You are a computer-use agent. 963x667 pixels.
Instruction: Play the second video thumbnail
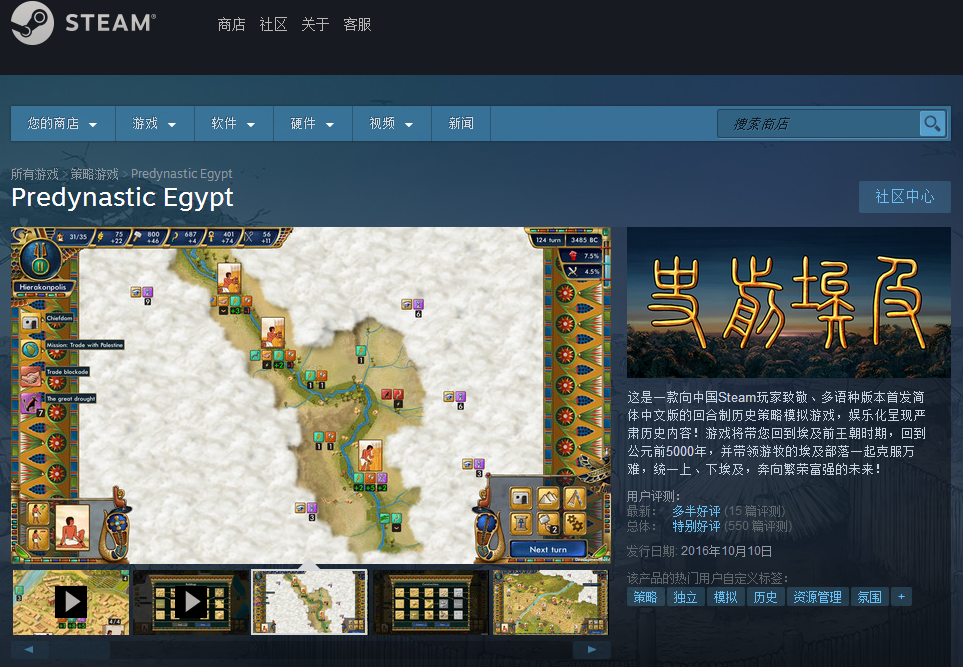[191, 602]
